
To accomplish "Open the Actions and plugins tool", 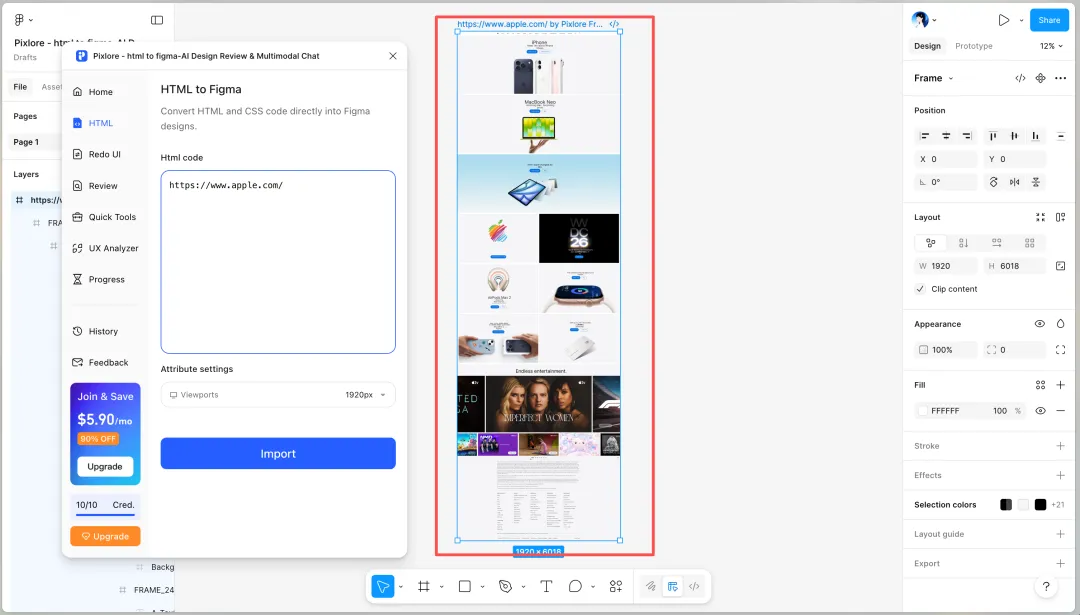I will click(616, 586).
